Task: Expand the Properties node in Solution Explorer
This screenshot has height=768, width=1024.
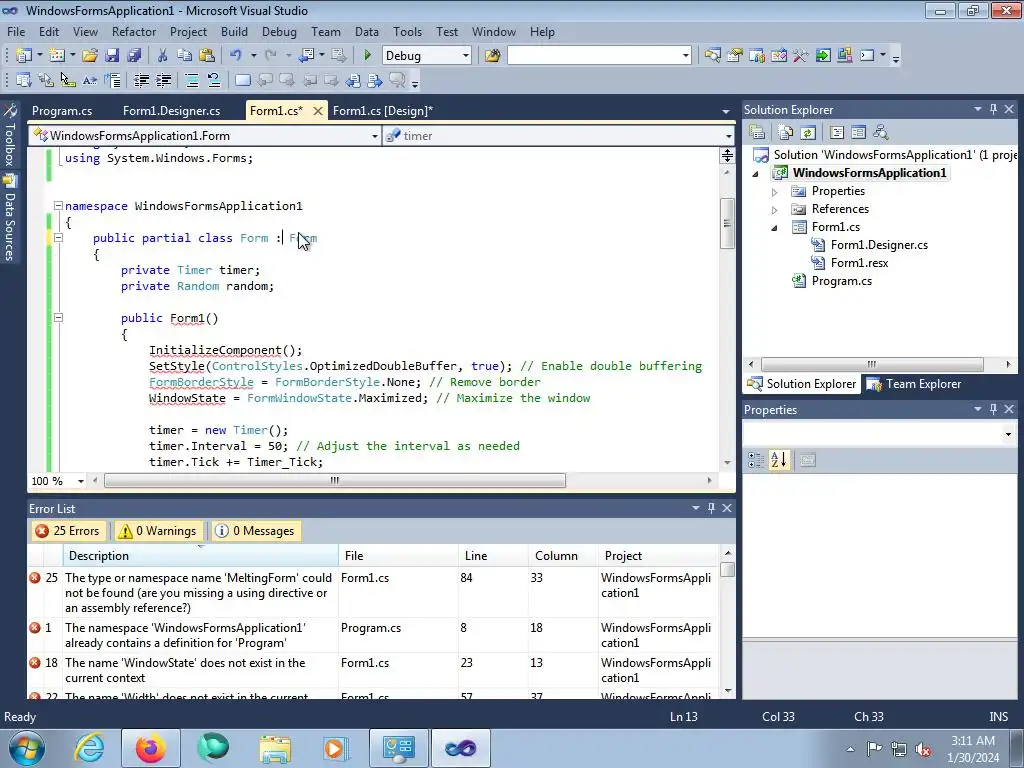Action: click(775, 192)
